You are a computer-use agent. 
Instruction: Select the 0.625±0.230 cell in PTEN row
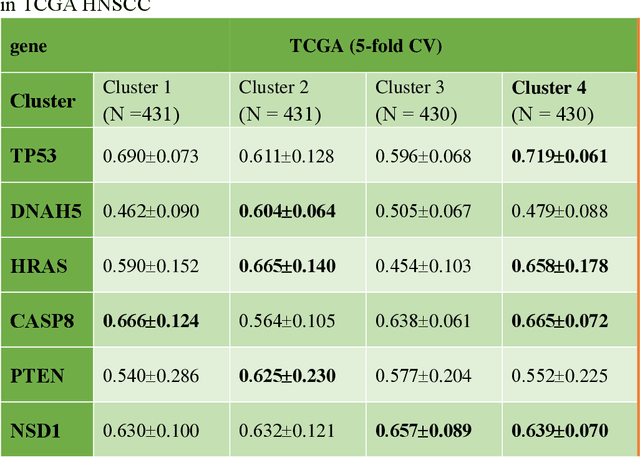coord(287,376)
